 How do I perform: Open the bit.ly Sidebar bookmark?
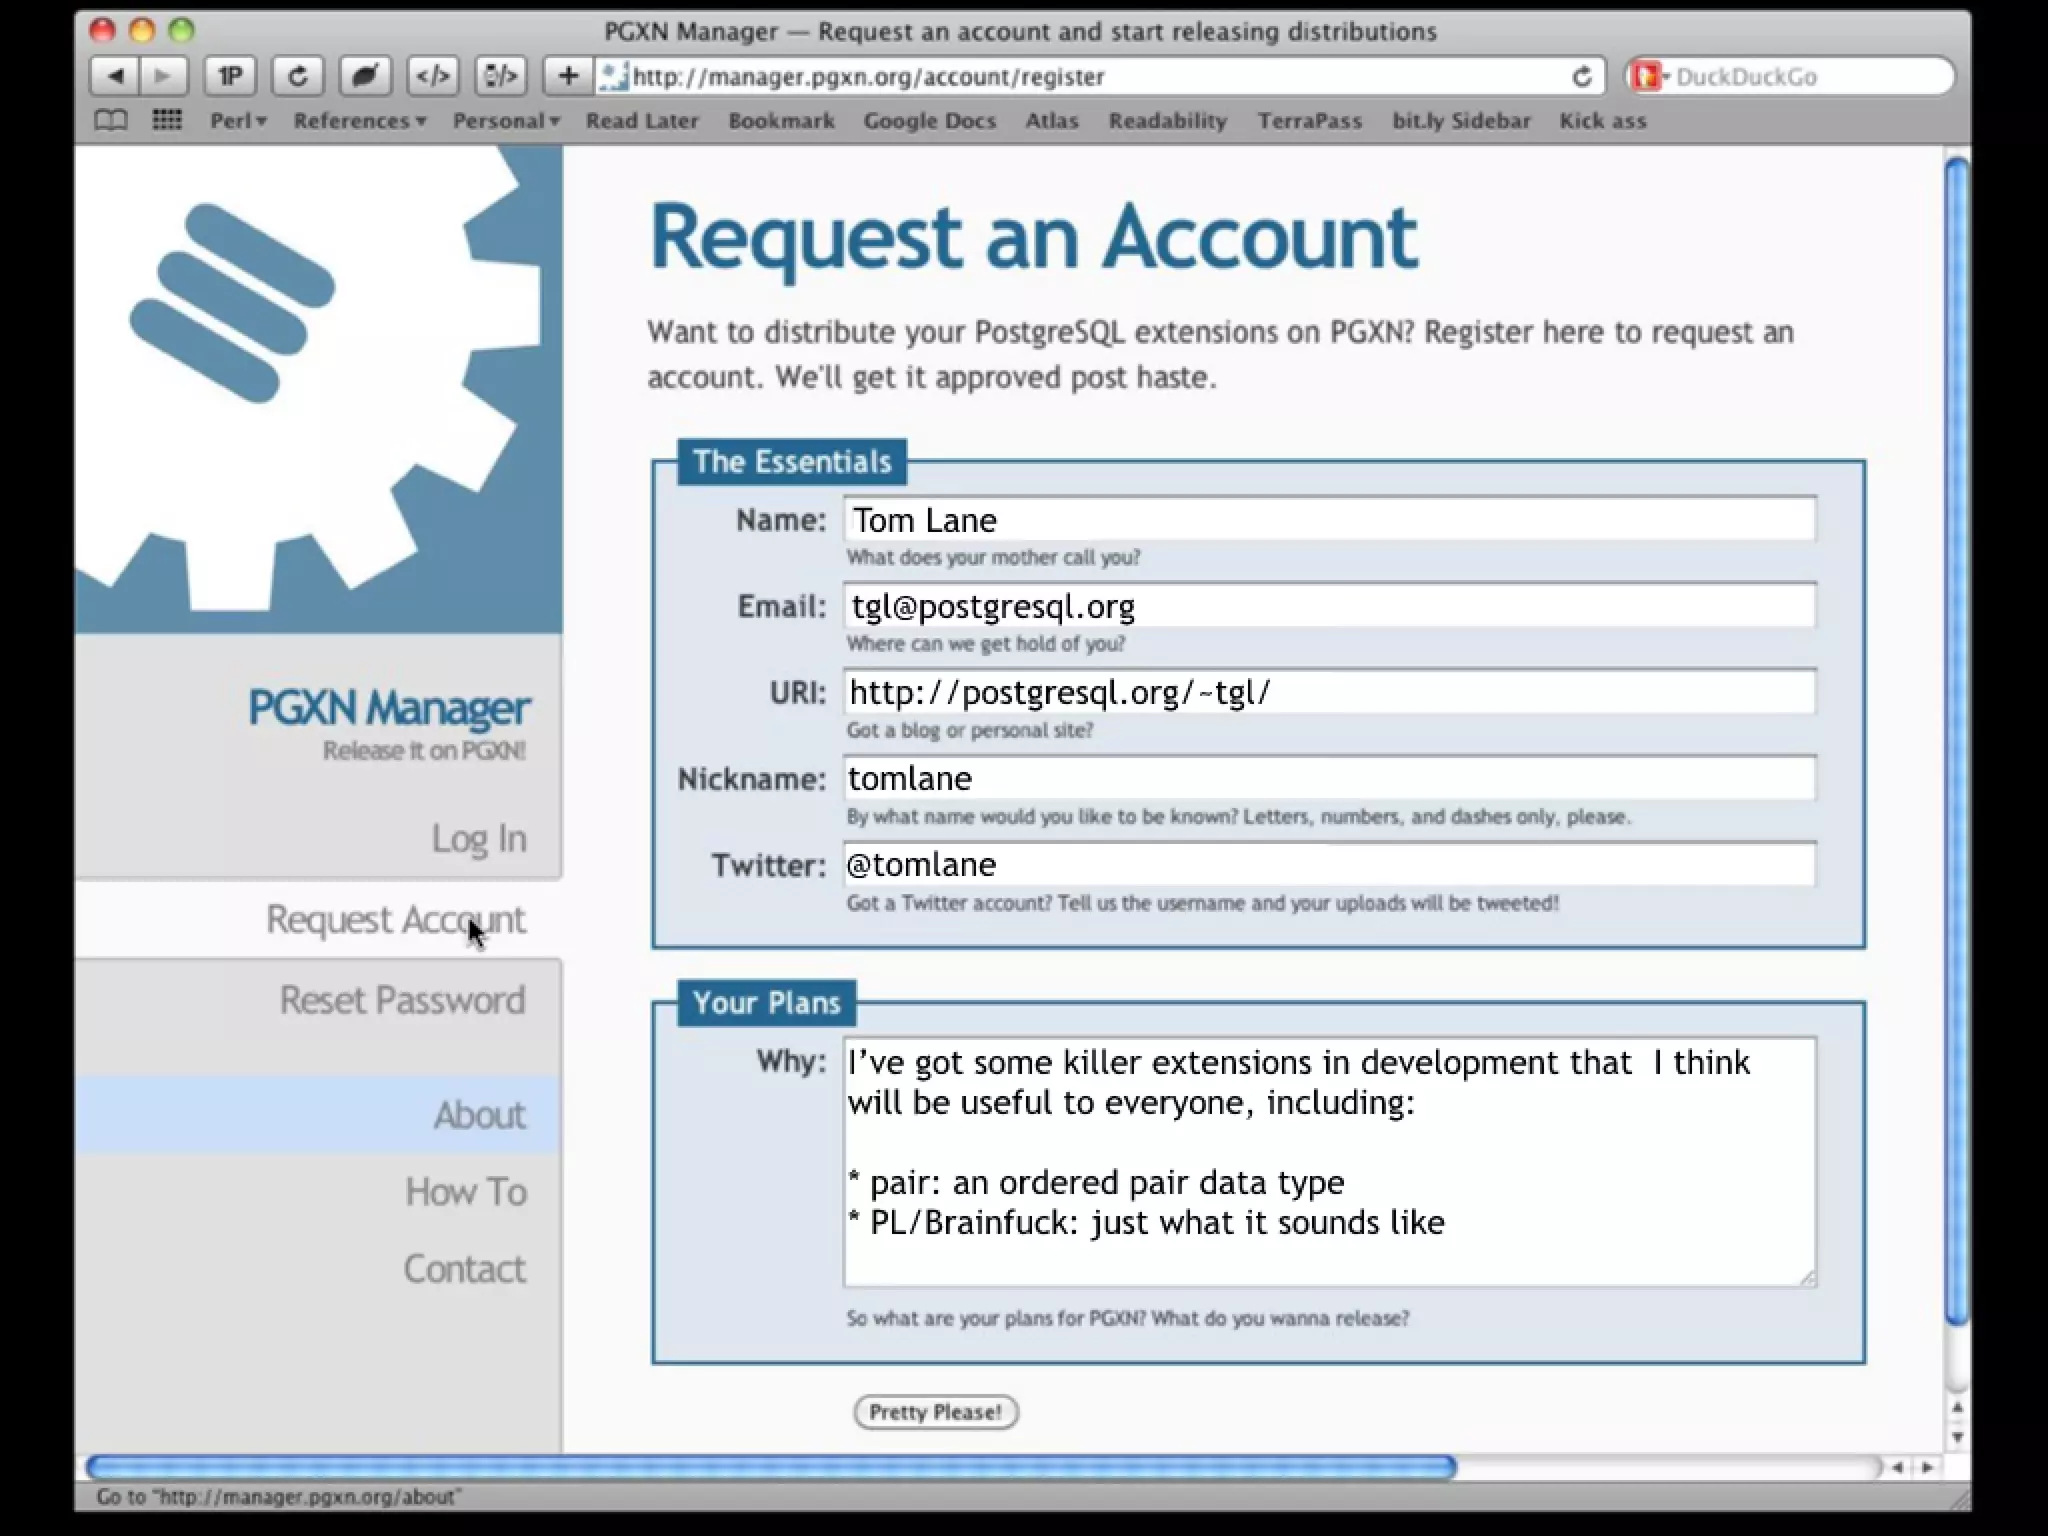(x=1461, y=121)
